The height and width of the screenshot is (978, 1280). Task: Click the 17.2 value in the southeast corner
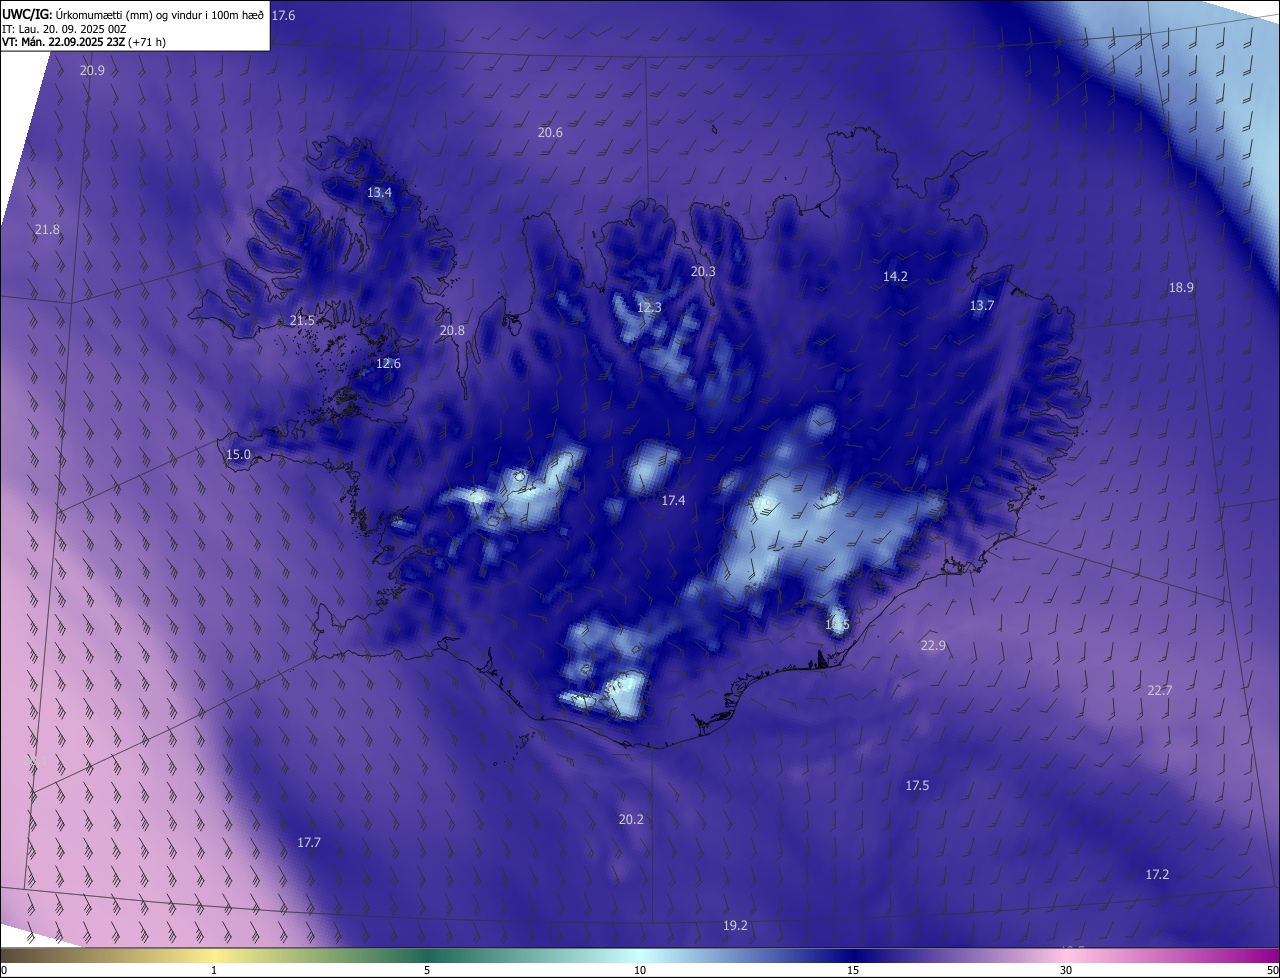(1157, 874)
